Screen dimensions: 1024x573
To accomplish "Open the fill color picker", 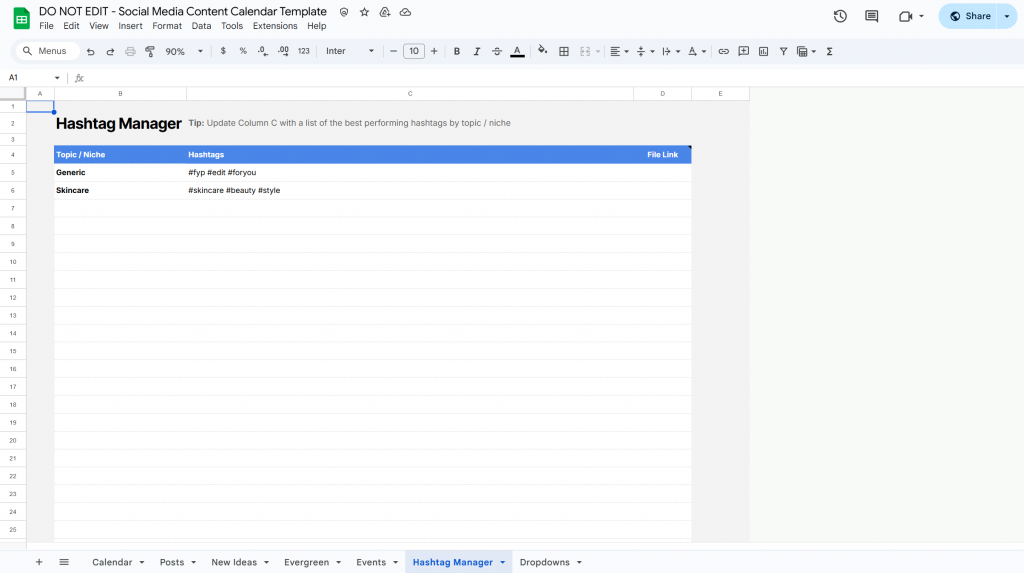I will point(543,51).
